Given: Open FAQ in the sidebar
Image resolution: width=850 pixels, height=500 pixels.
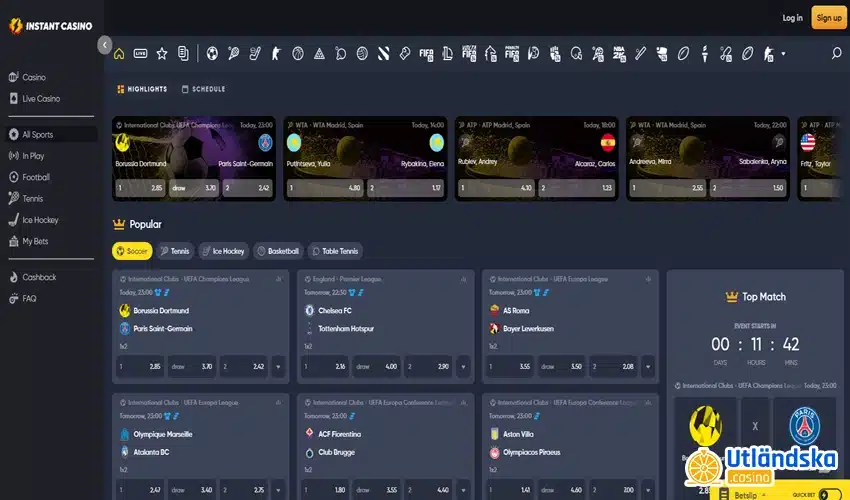Looking at the screenshot, I should (52, 299).
